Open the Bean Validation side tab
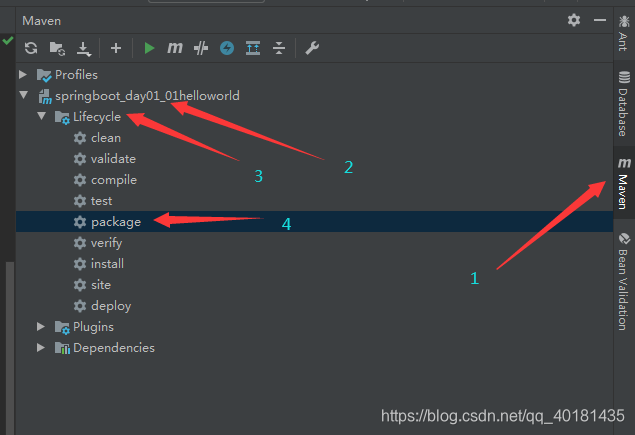The width and height of the screenshot is (635, 435). tap(624, 281)
